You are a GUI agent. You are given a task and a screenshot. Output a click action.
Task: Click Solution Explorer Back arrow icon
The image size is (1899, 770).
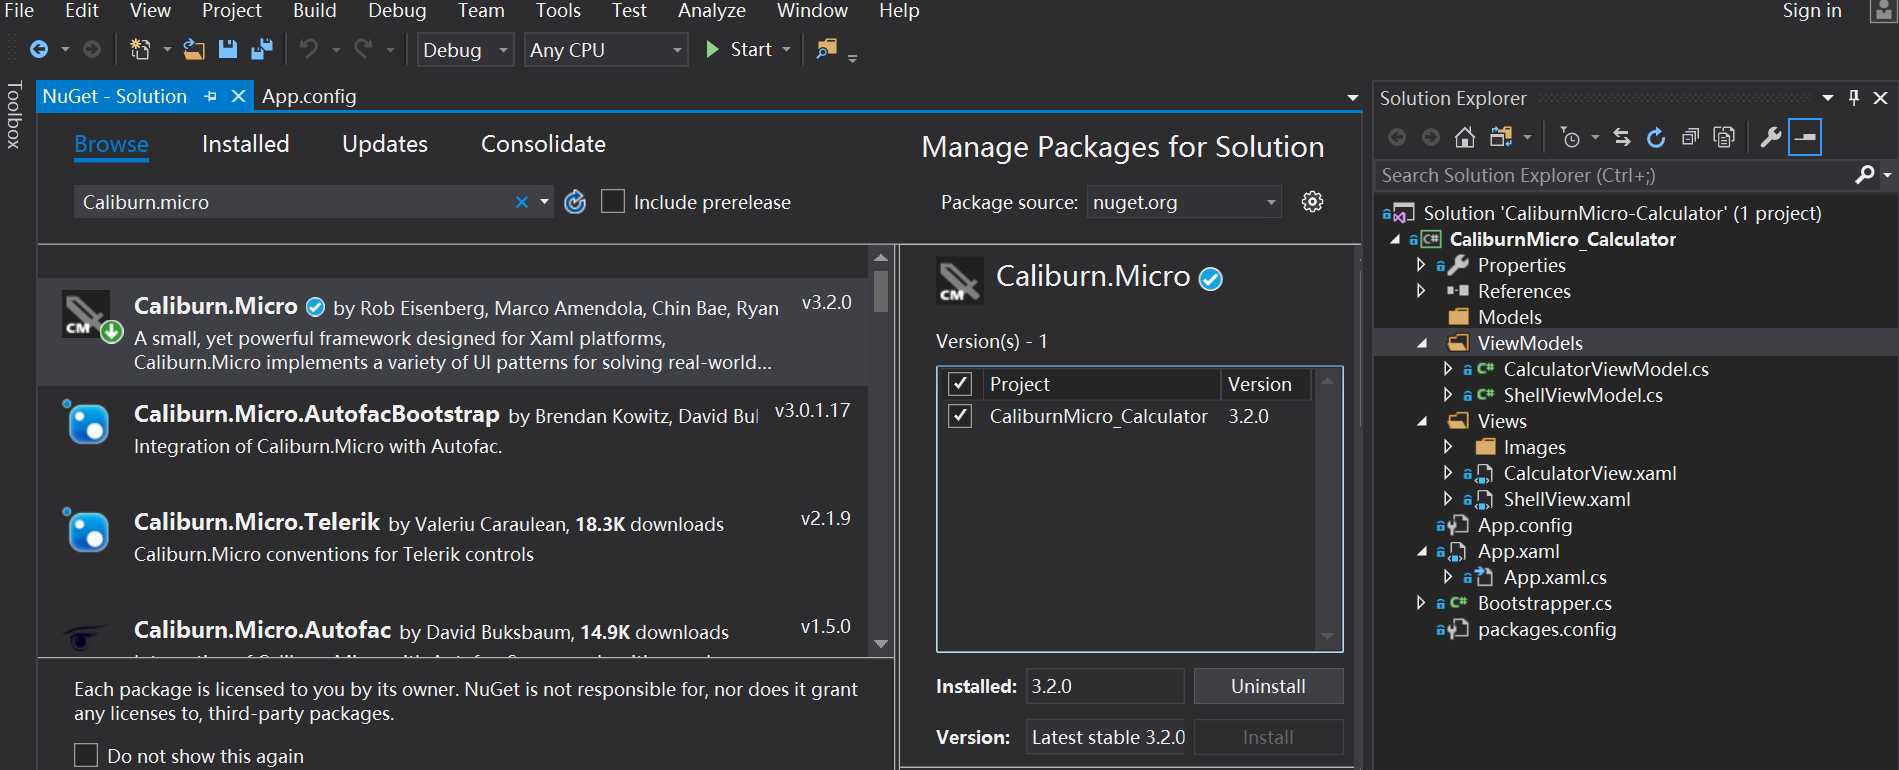click(x=1397, y=137)
